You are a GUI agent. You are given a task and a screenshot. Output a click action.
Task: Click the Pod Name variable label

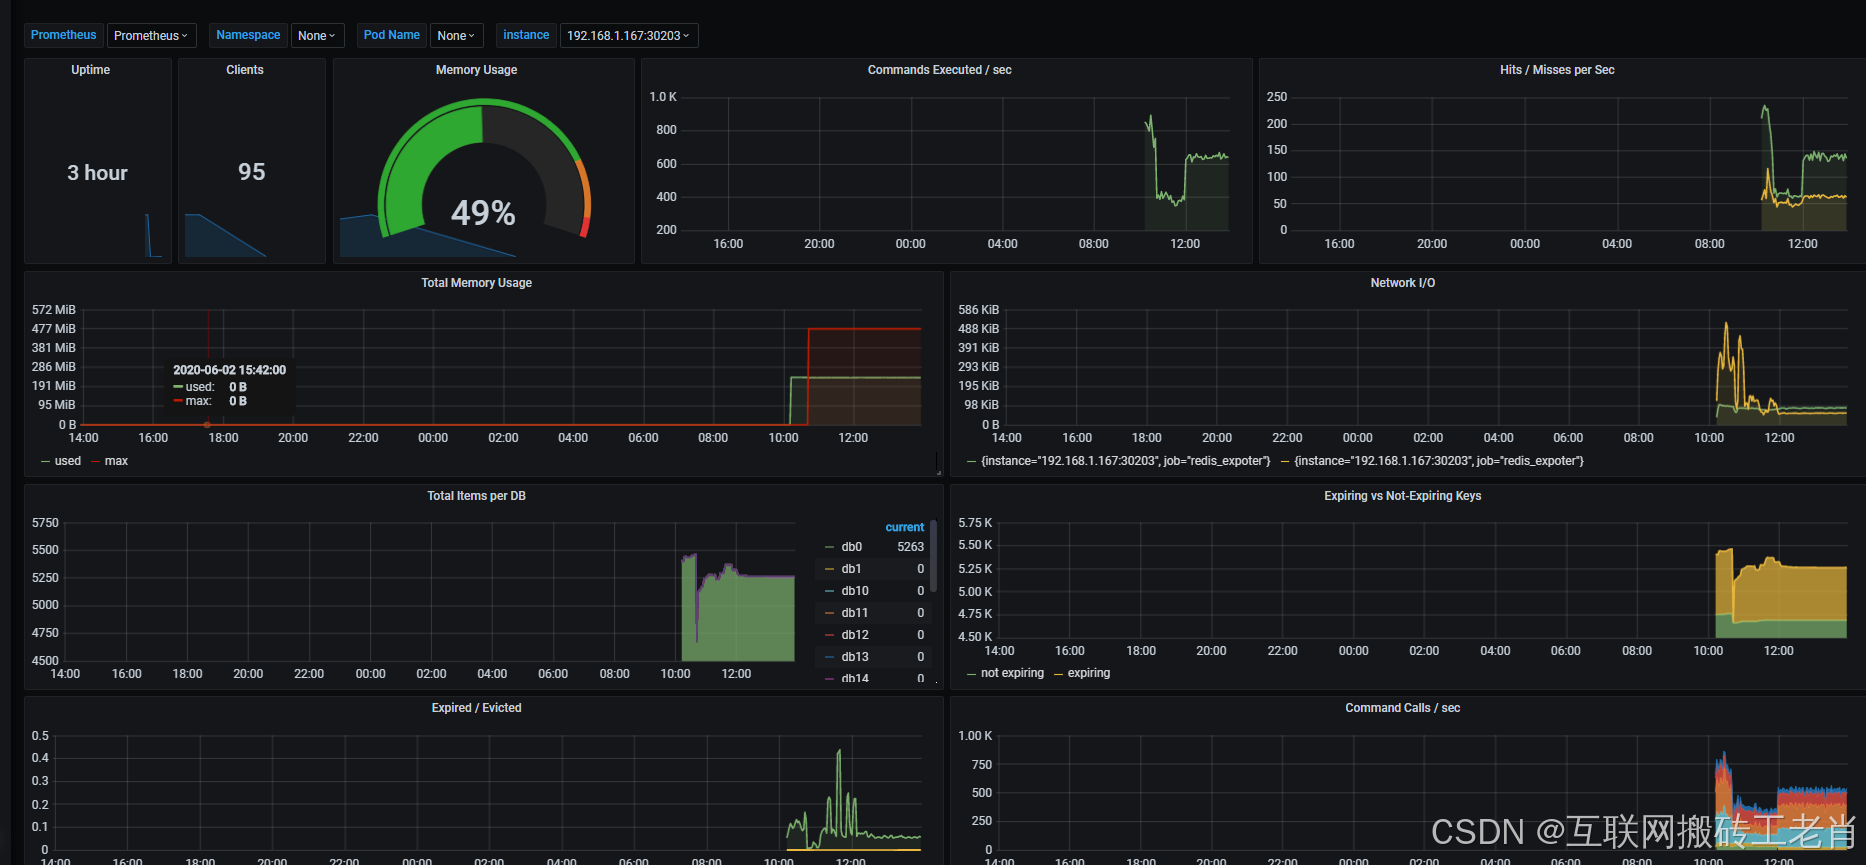tap(391, 35)
